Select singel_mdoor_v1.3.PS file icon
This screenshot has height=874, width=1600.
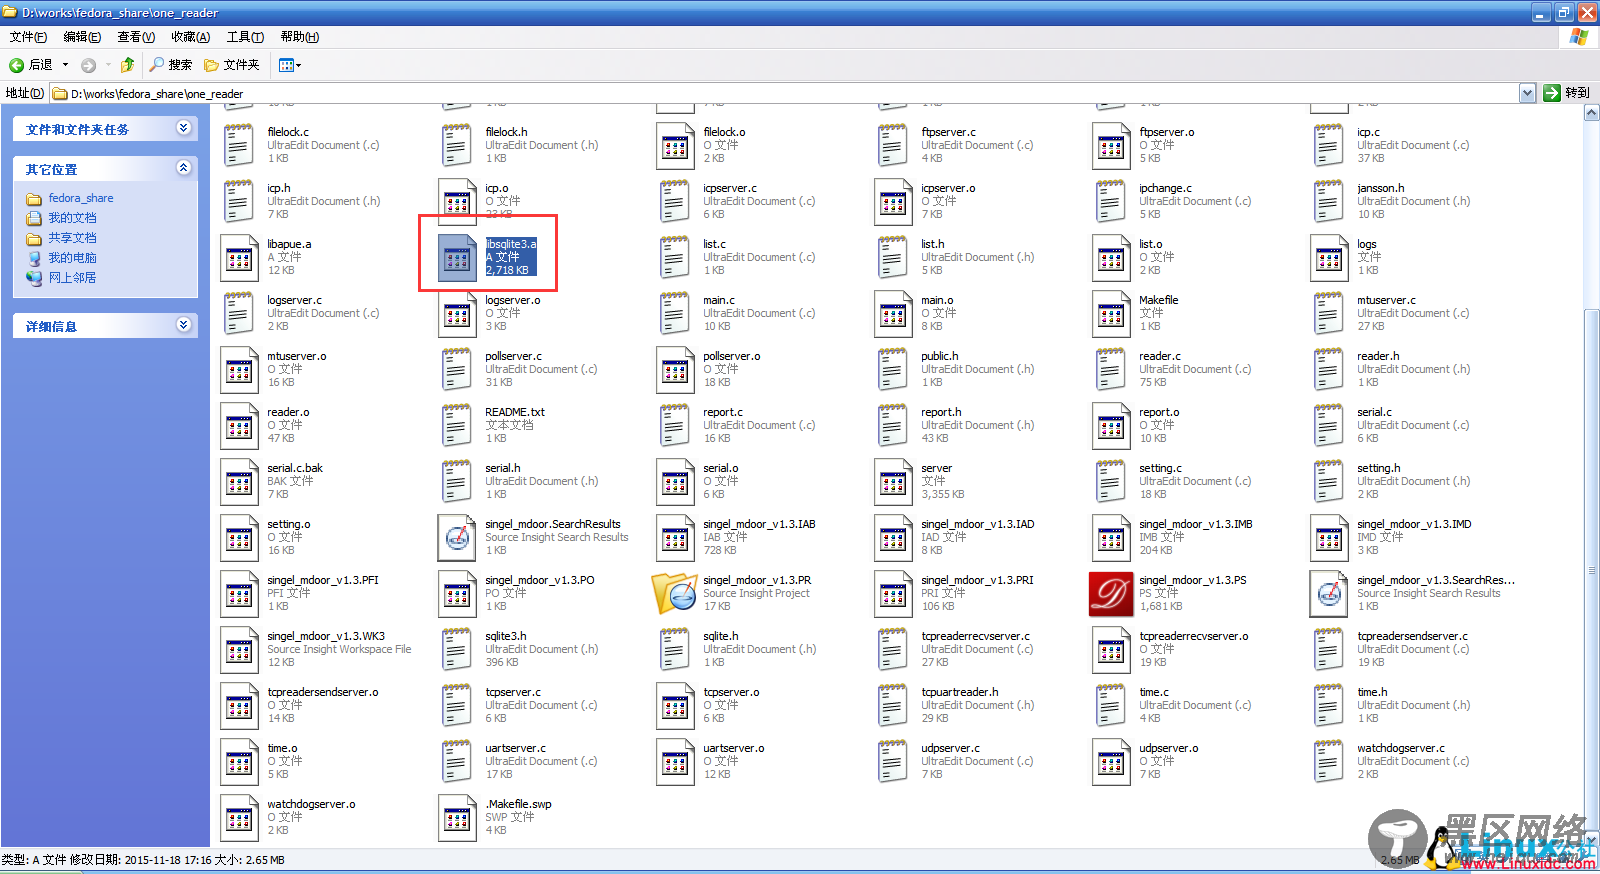1111,594
